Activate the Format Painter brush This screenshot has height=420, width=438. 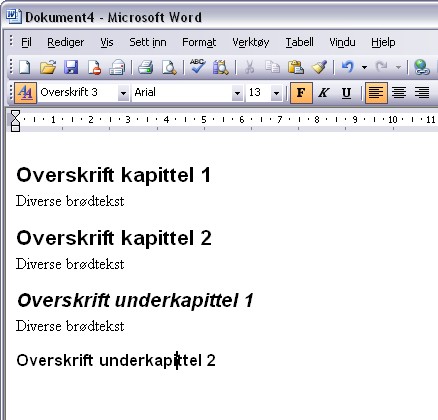319,67
